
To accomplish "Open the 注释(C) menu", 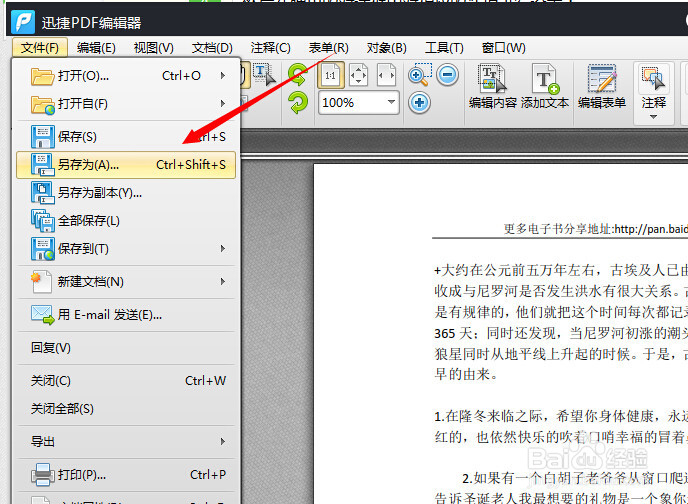I will coord(270,47).
